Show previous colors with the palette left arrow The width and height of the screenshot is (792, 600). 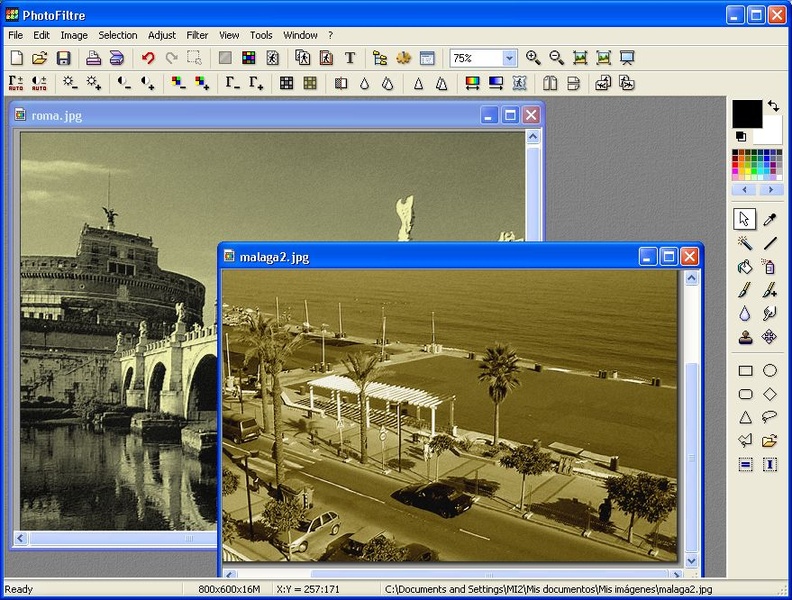(x=744, y=189)
